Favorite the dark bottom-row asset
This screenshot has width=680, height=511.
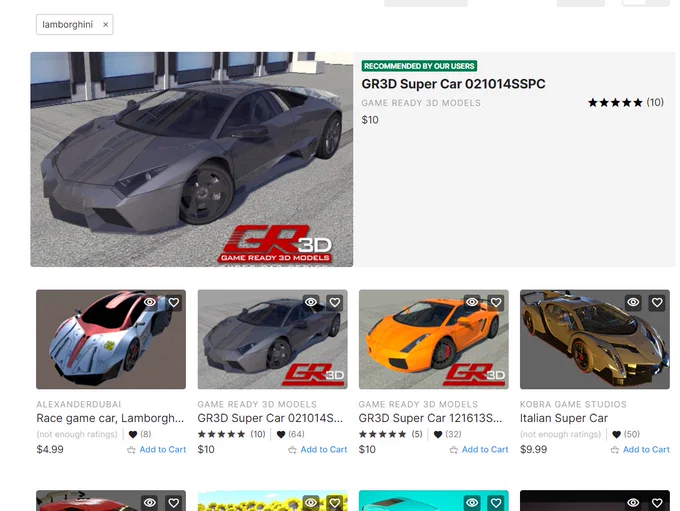(x=657, y=503)
